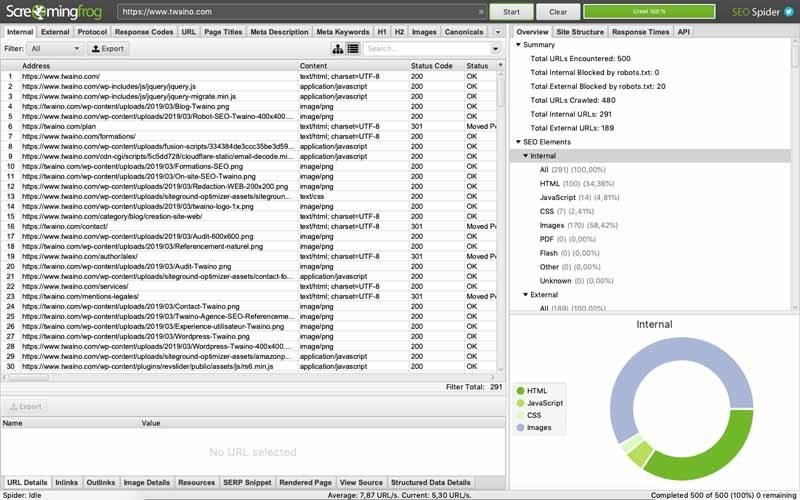Open the Outlinks bottom tab
Screen dimensions: 800x500
coord(101,482)
